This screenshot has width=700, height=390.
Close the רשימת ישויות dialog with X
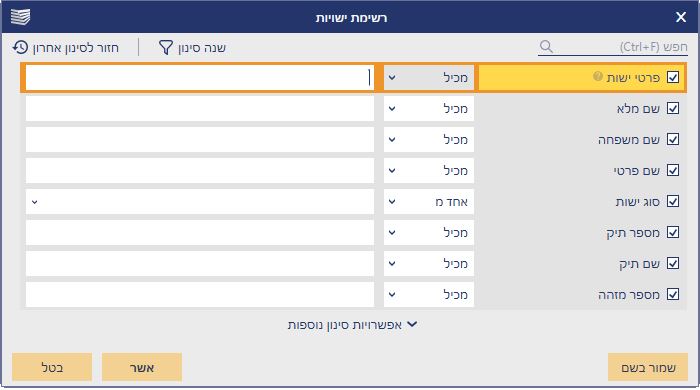pos(681,17)
